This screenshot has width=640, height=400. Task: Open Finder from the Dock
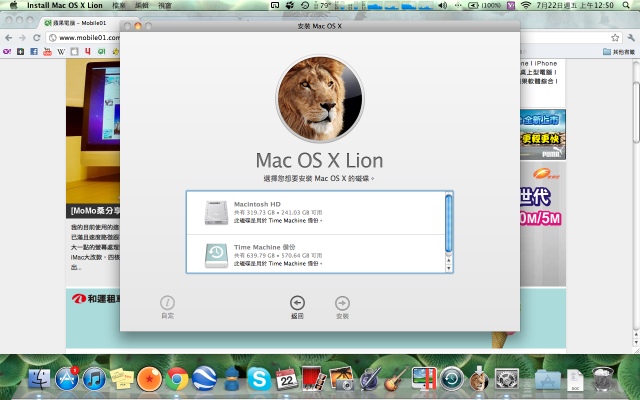39,379
